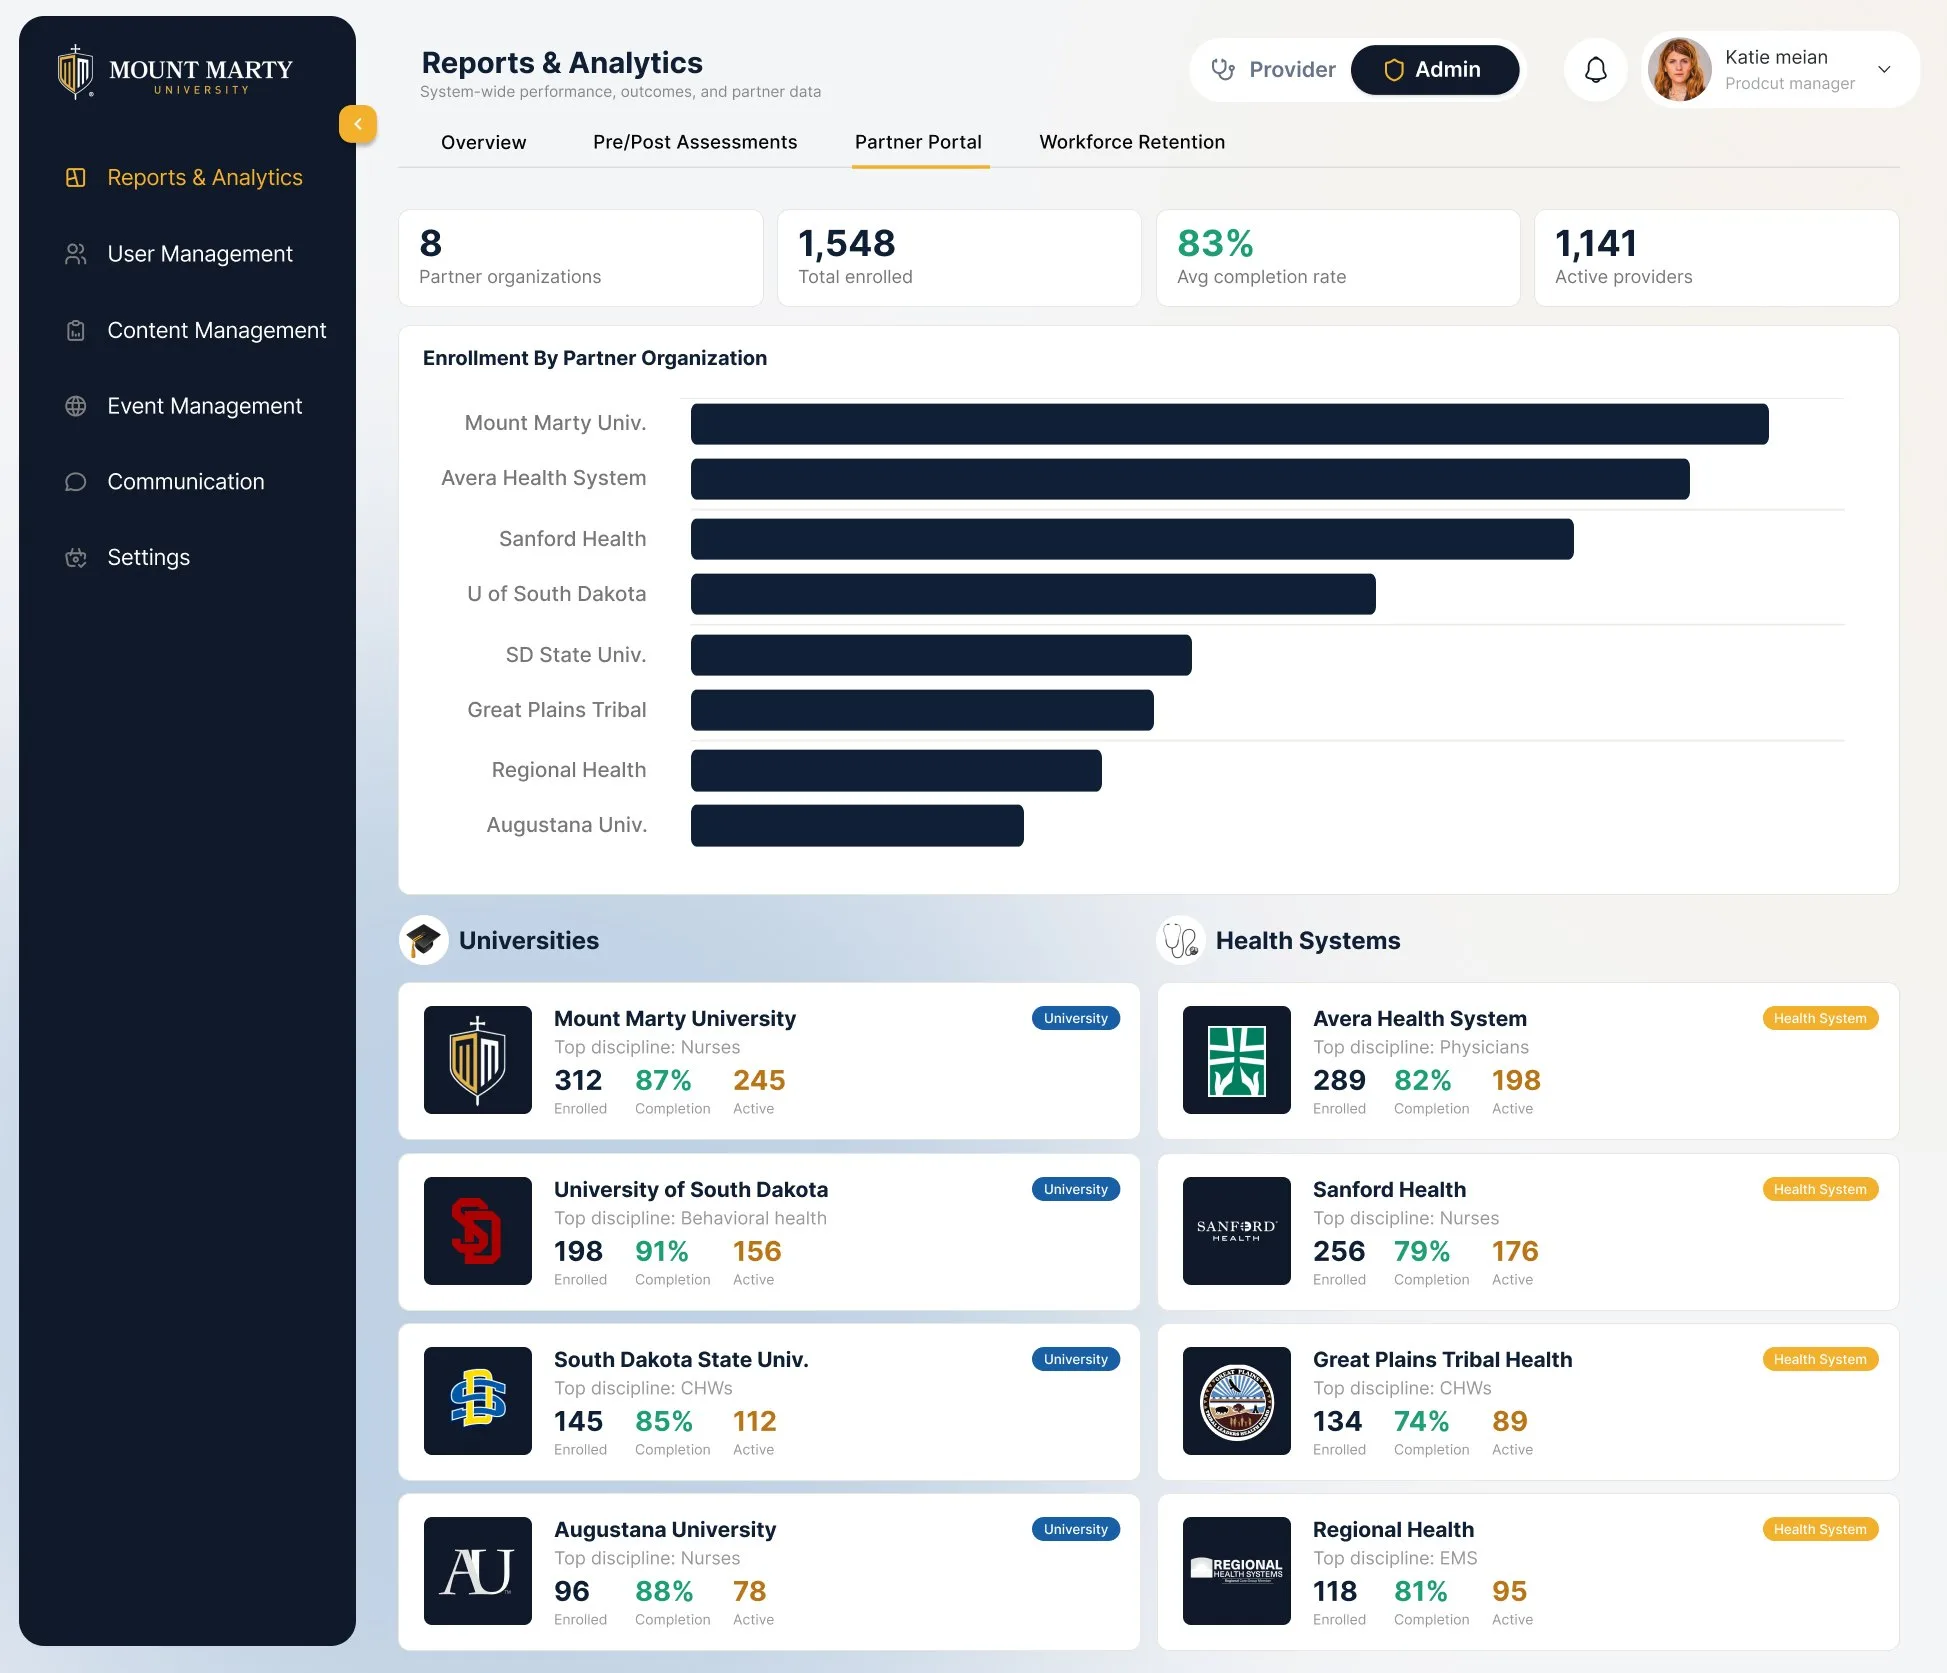
Task: Switch to Provider mode
Action: point(1273,70)
